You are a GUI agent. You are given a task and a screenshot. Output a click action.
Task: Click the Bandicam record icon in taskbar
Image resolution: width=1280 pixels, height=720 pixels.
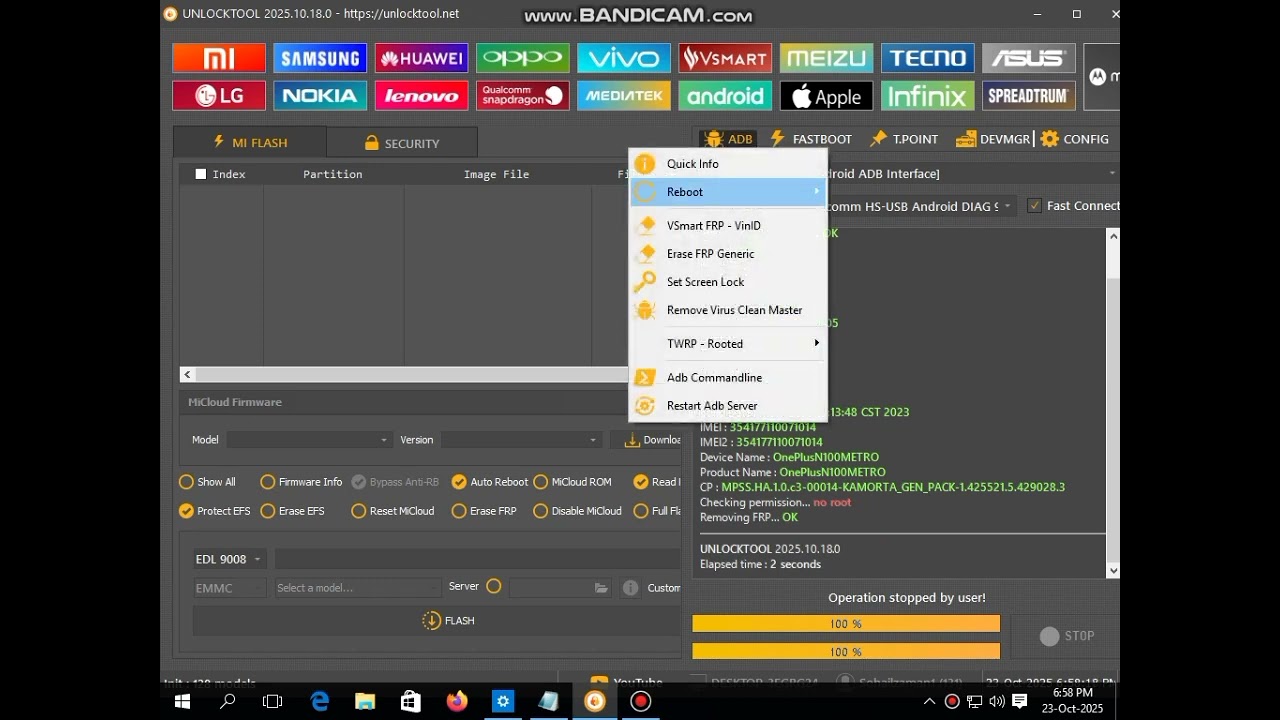641,702
